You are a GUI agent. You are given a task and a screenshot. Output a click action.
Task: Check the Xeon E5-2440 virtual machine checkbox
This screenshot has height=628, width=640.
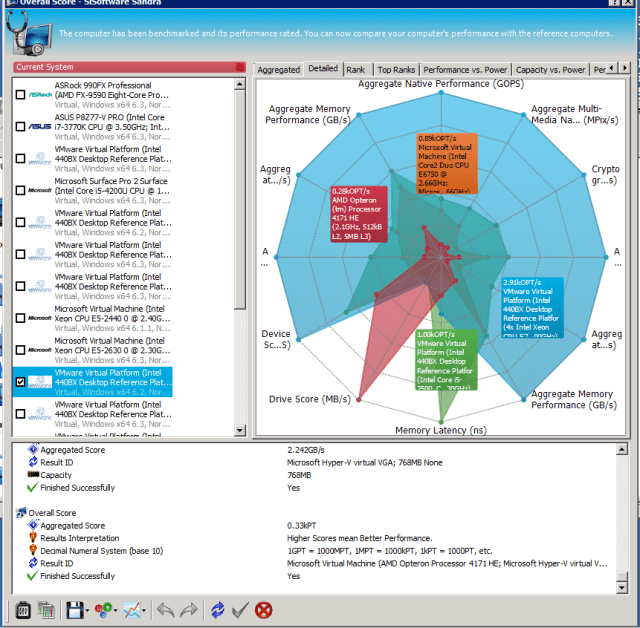click(x=20, y=318)
